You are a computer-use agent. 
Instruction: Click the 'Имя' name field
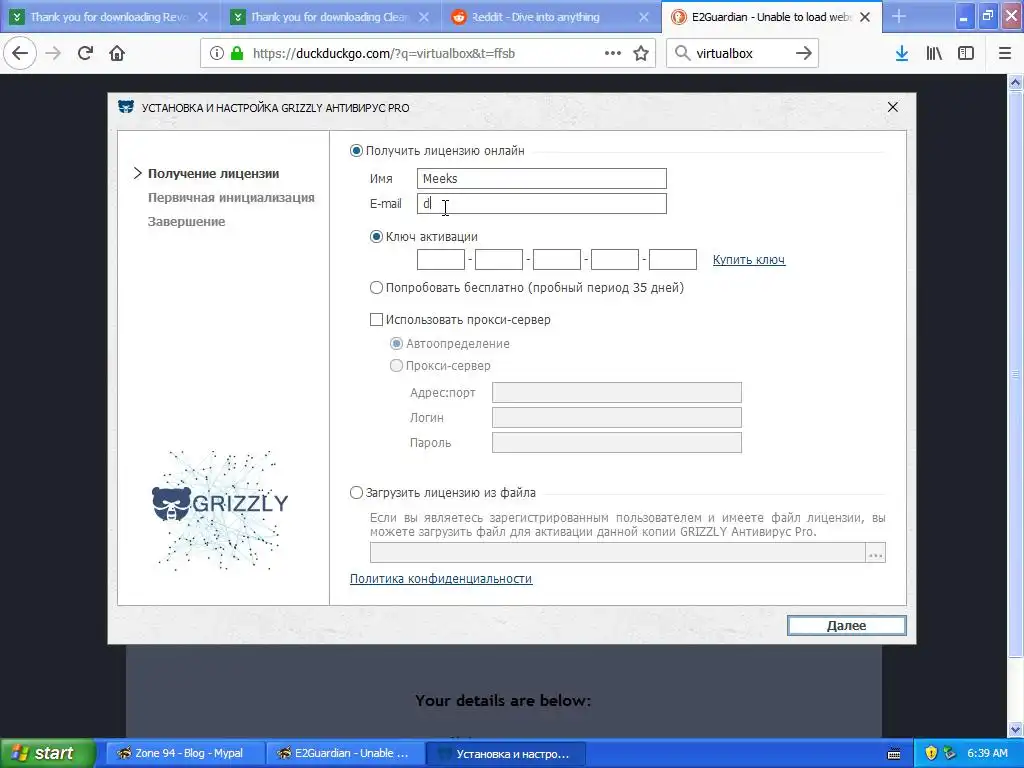click(x=542, y=178)
